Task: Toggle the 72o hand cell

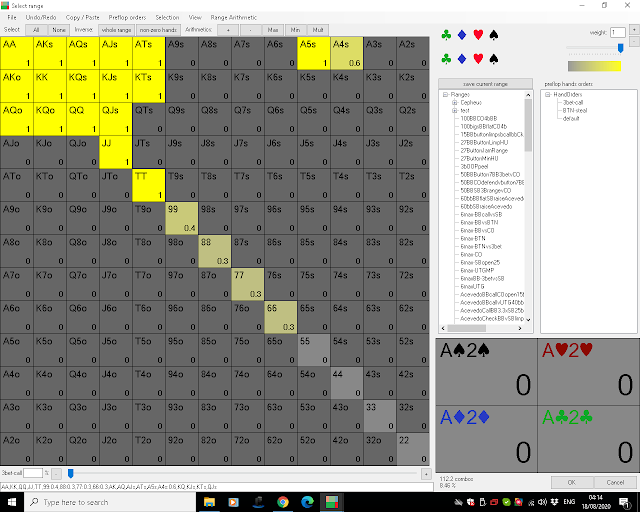Action: coord(247,449)
